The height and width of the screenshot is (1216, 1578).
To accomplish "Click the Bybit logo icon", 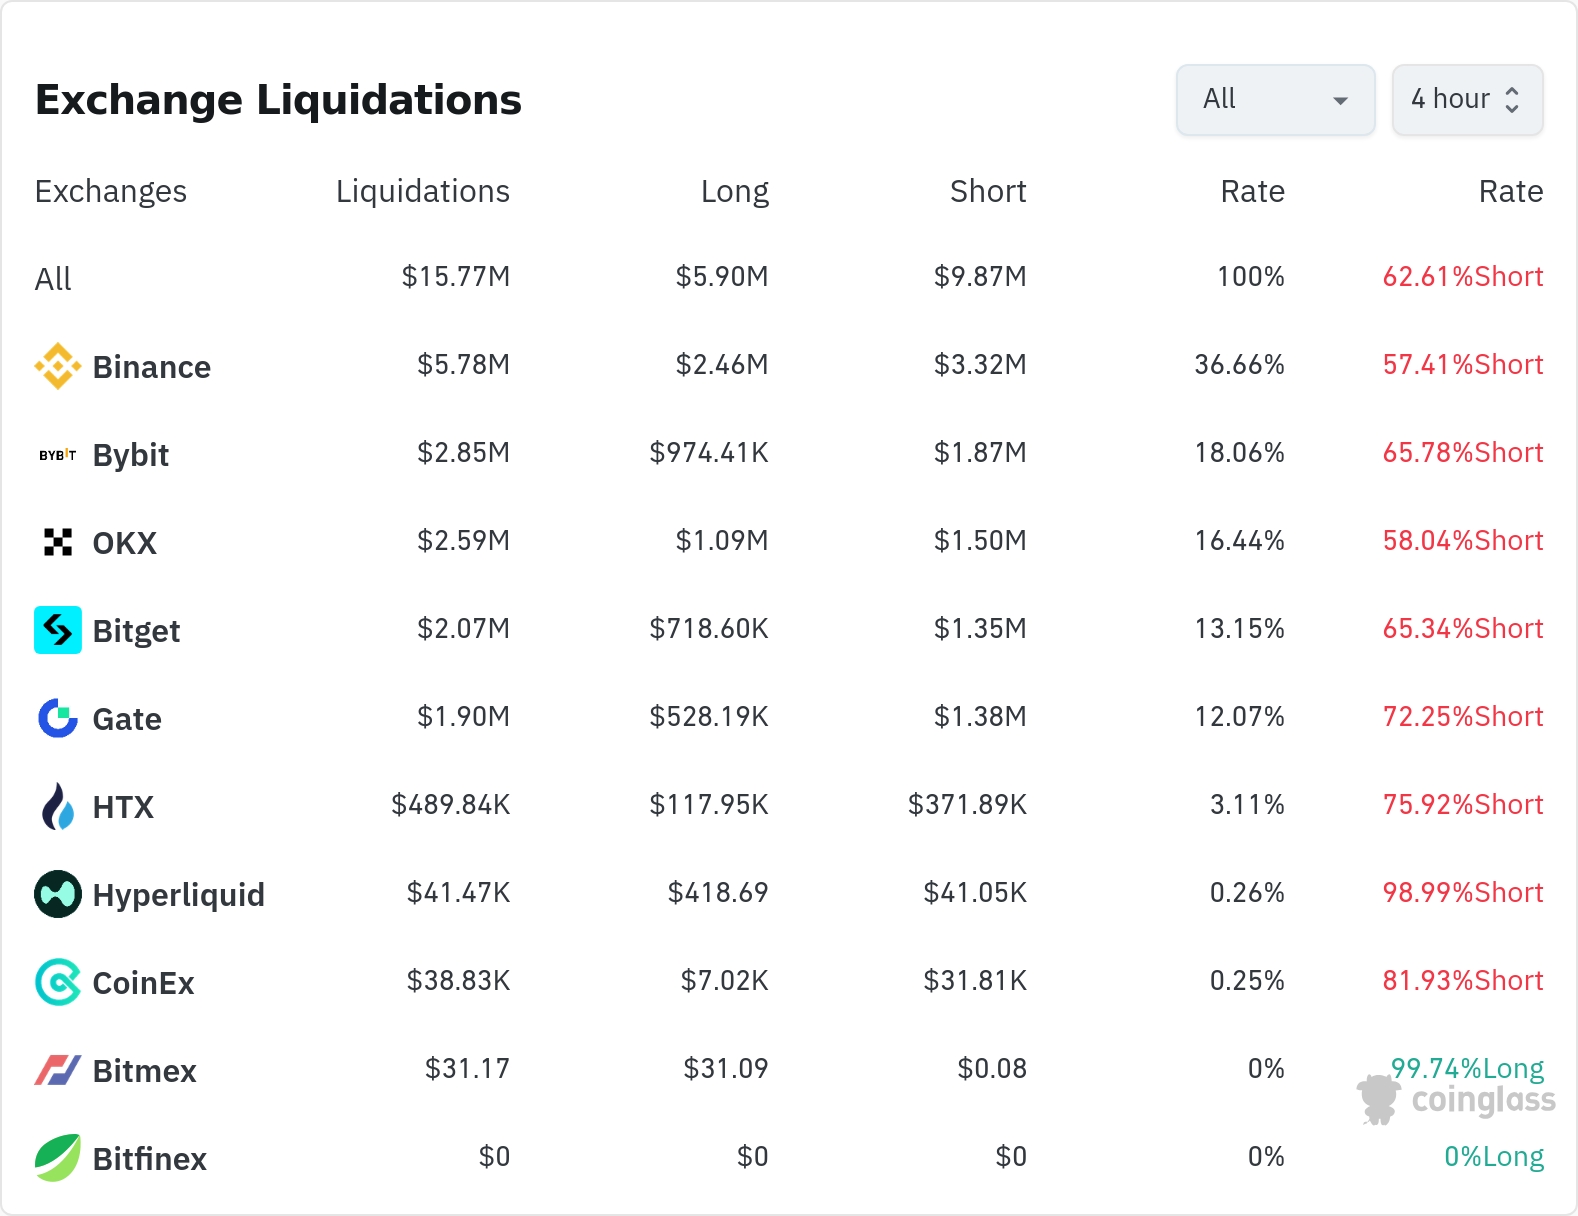I will tap(58, 455).
